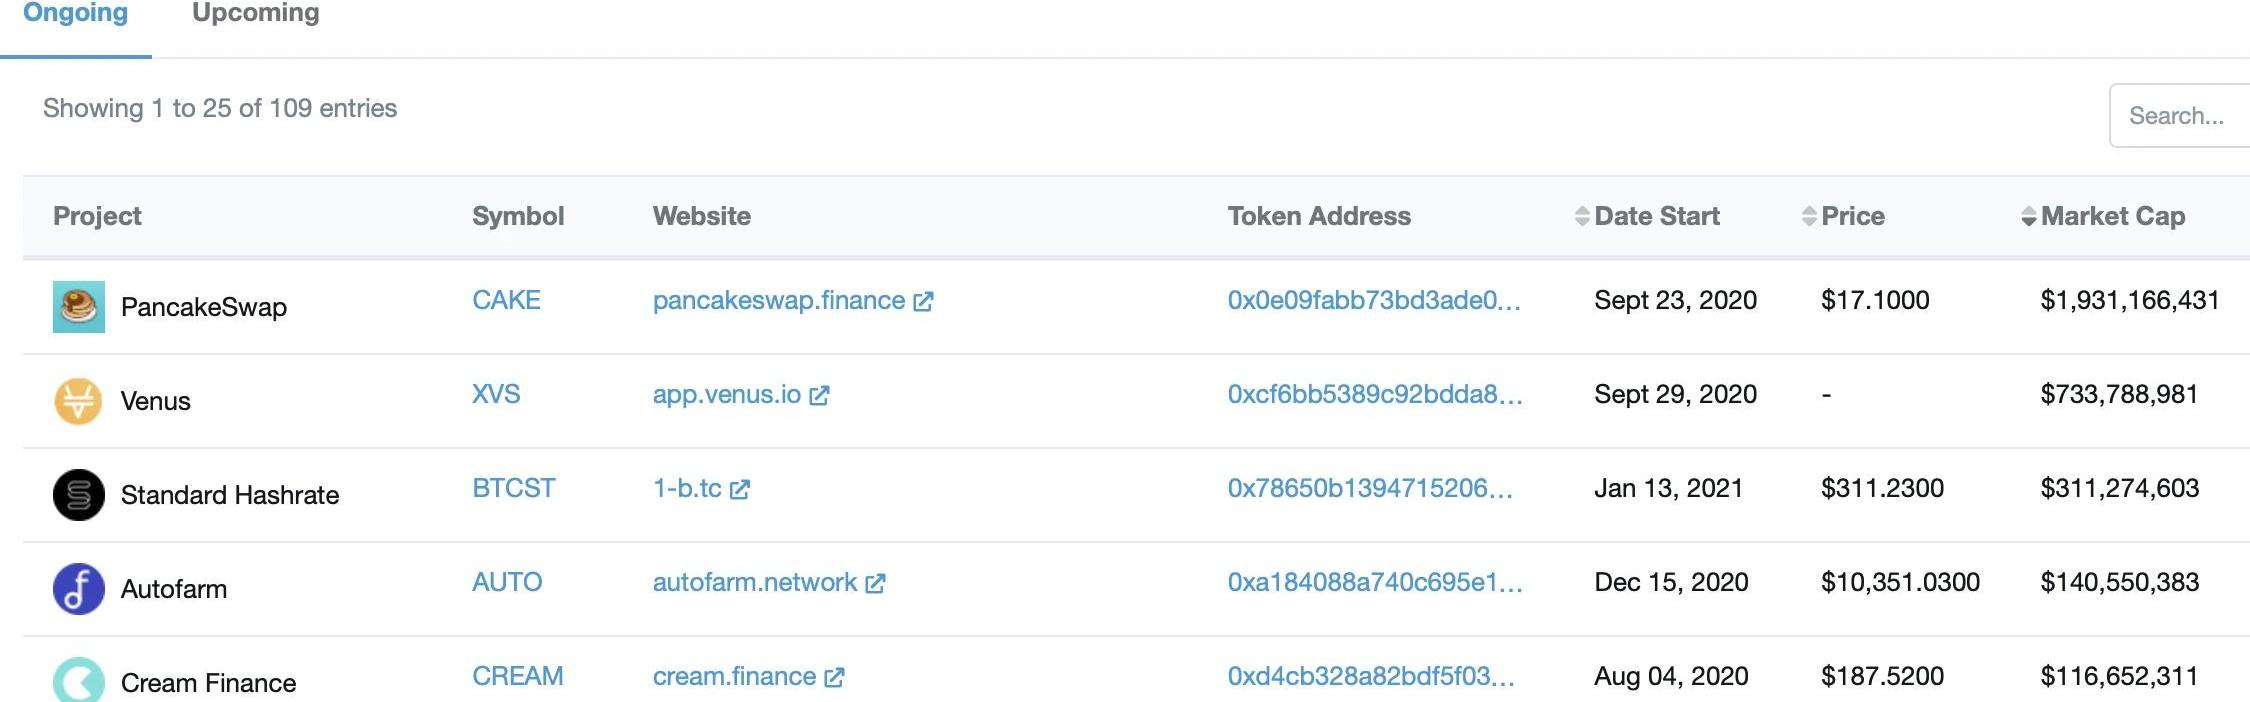Viewport: 2250px width, 702px height.
Task: Sort table by Date Start header
Action: [x=1657, y=216]
